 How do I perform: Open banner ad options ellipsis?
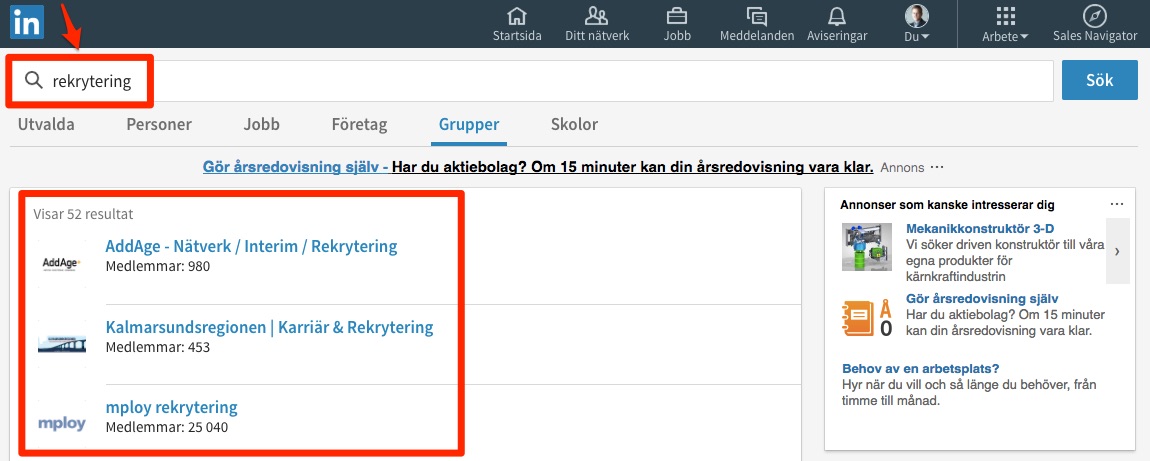coord(937,167)
